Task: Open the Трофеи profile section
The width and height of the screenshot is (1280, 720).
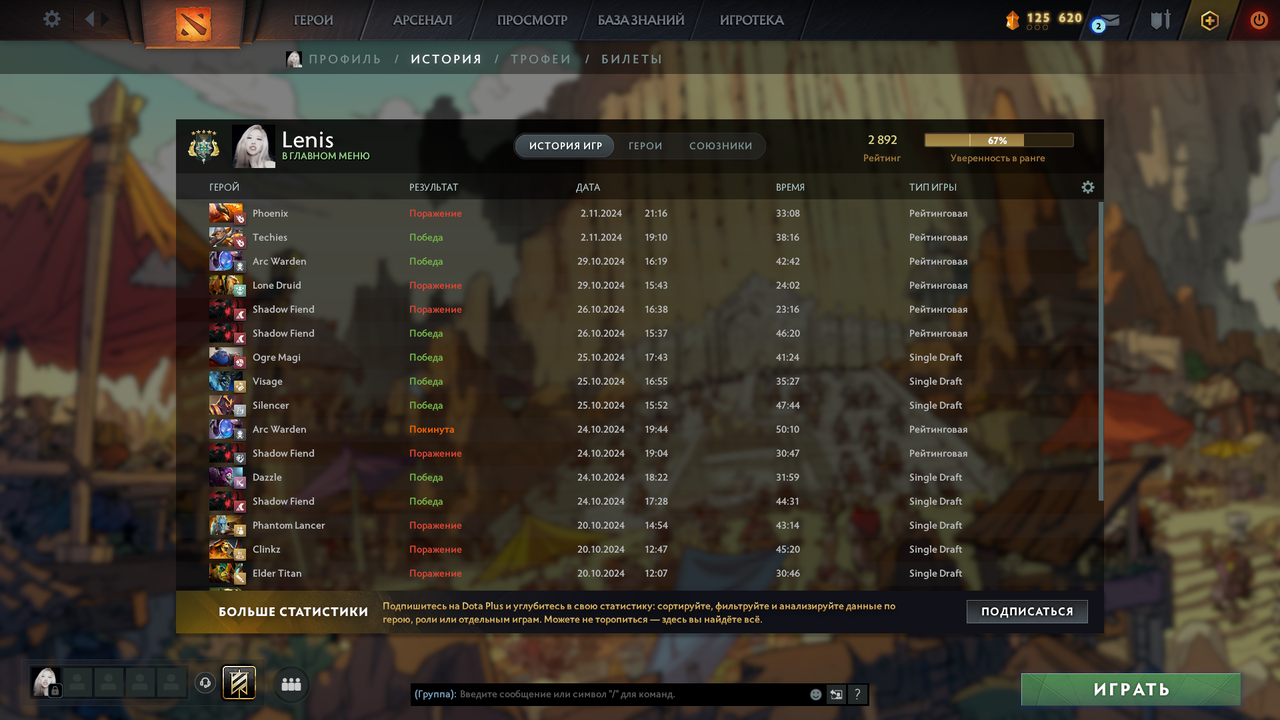Action: [541, 59]
